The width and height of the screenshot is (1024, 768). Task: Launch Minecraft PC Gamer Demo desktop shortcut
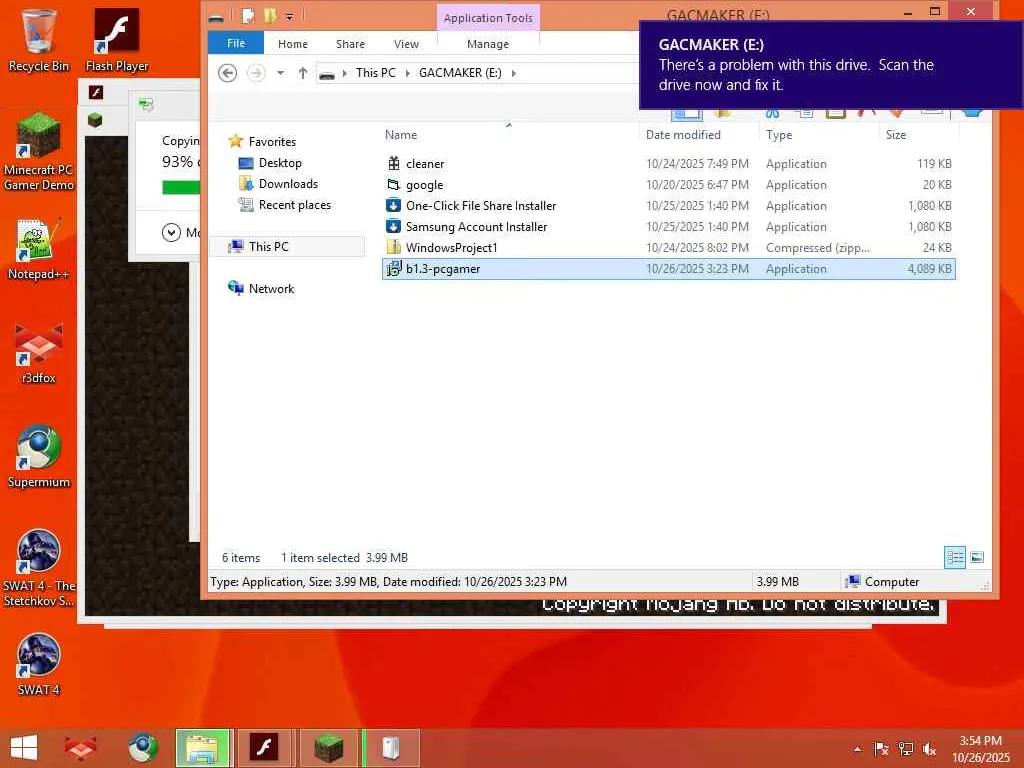tap(39, 152)
